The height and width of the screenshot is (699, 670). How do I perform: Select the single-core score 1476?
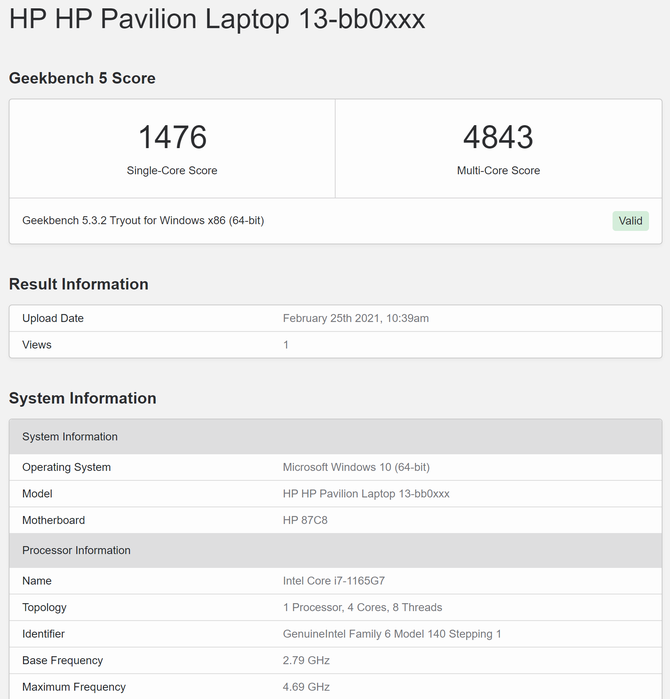click(x=172, y=137)
